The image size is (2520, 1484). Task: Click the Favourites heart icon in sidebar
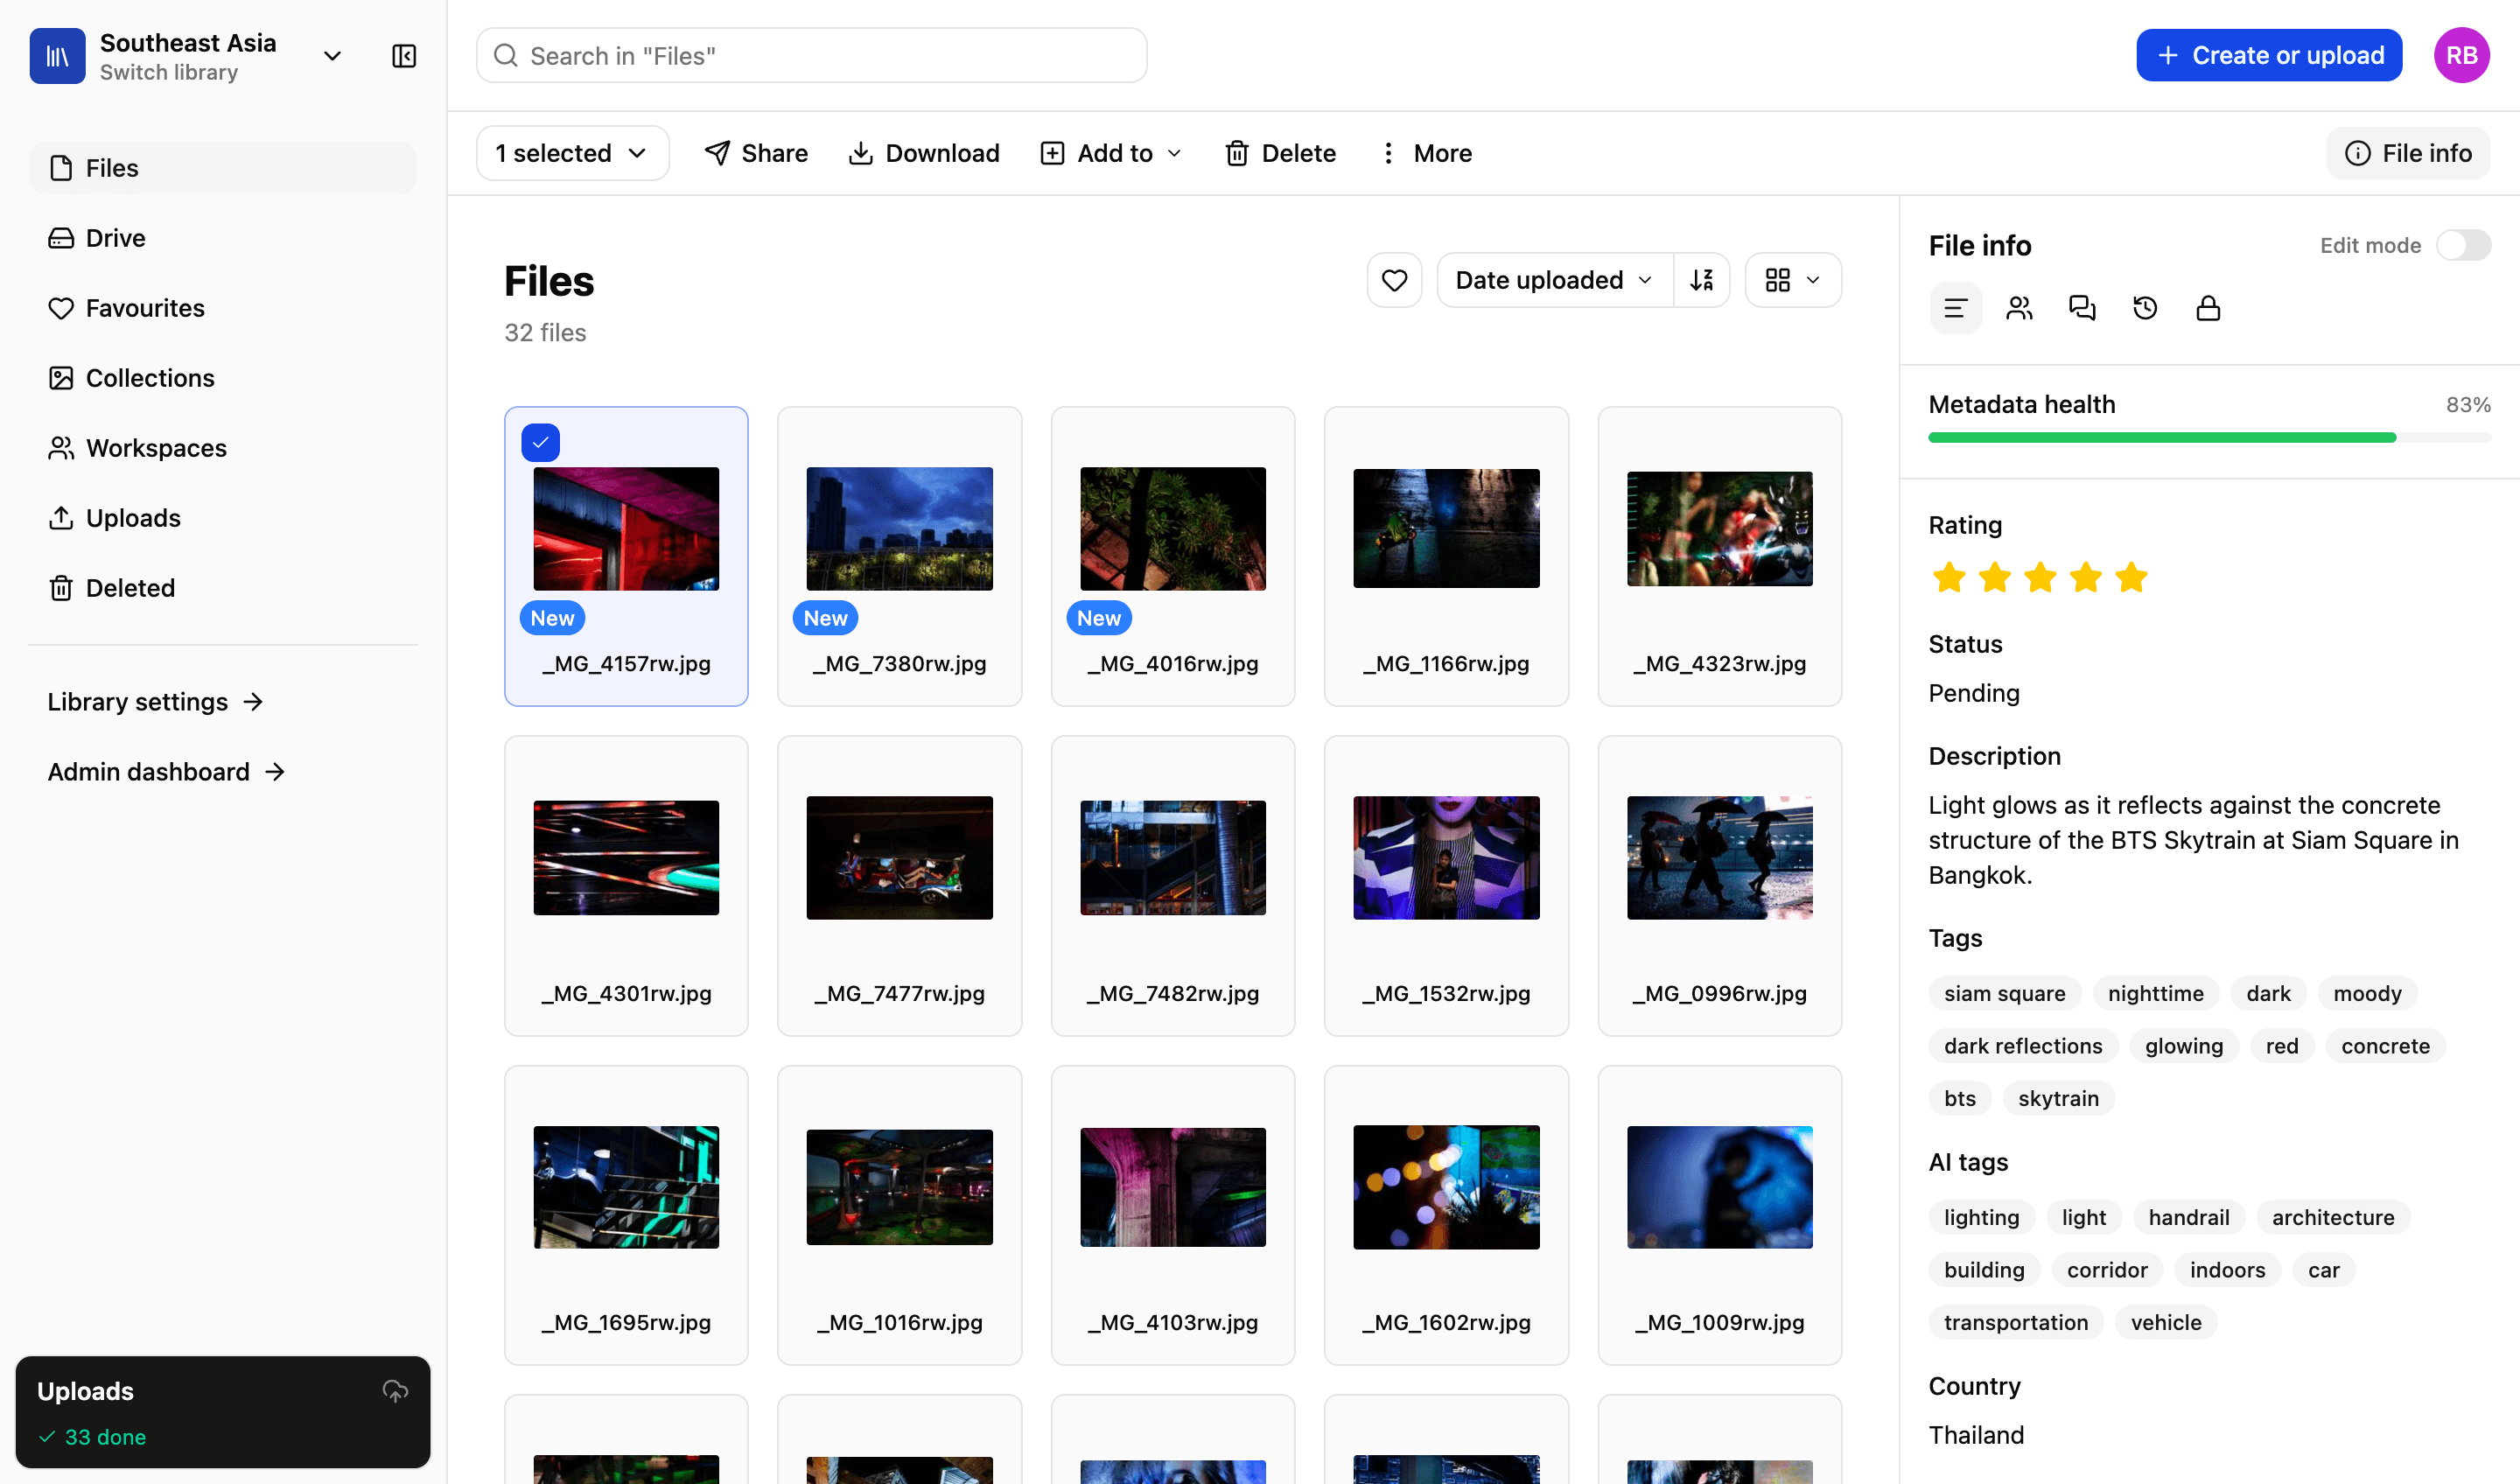click(x=61, y=308)
